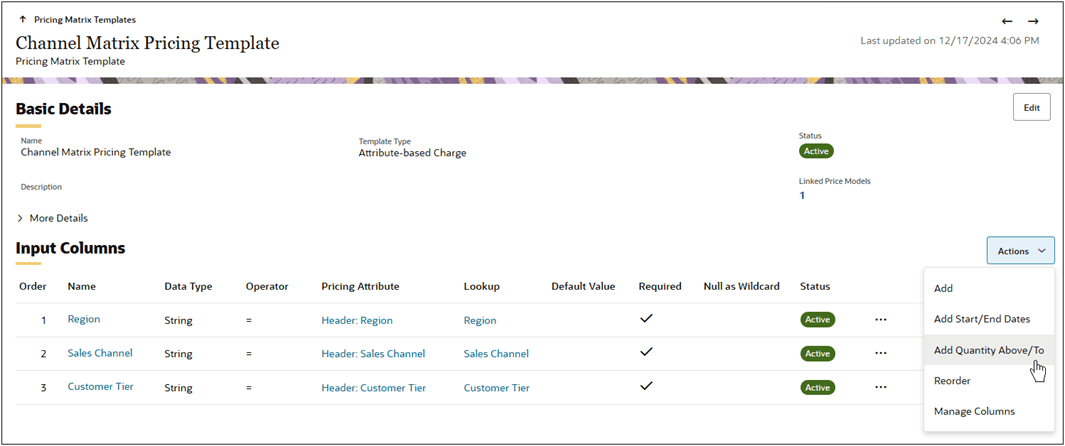Click the Required checkmark in Customer Tier row
1065x446 pixels.
[x=647, y=386]
